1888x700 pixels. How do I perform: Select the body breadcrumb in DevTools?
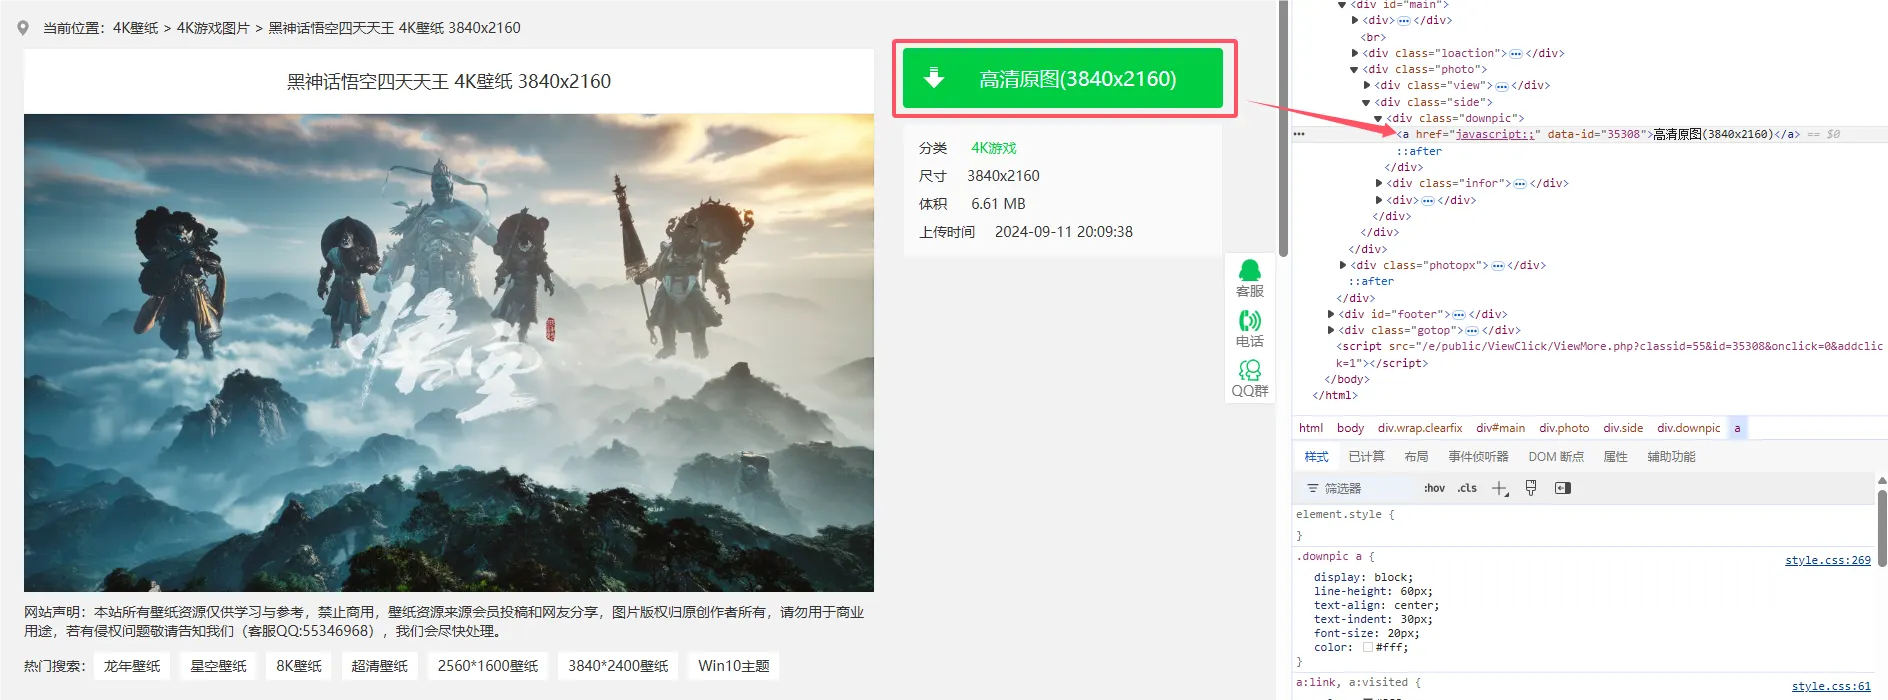pos(1350,428)
